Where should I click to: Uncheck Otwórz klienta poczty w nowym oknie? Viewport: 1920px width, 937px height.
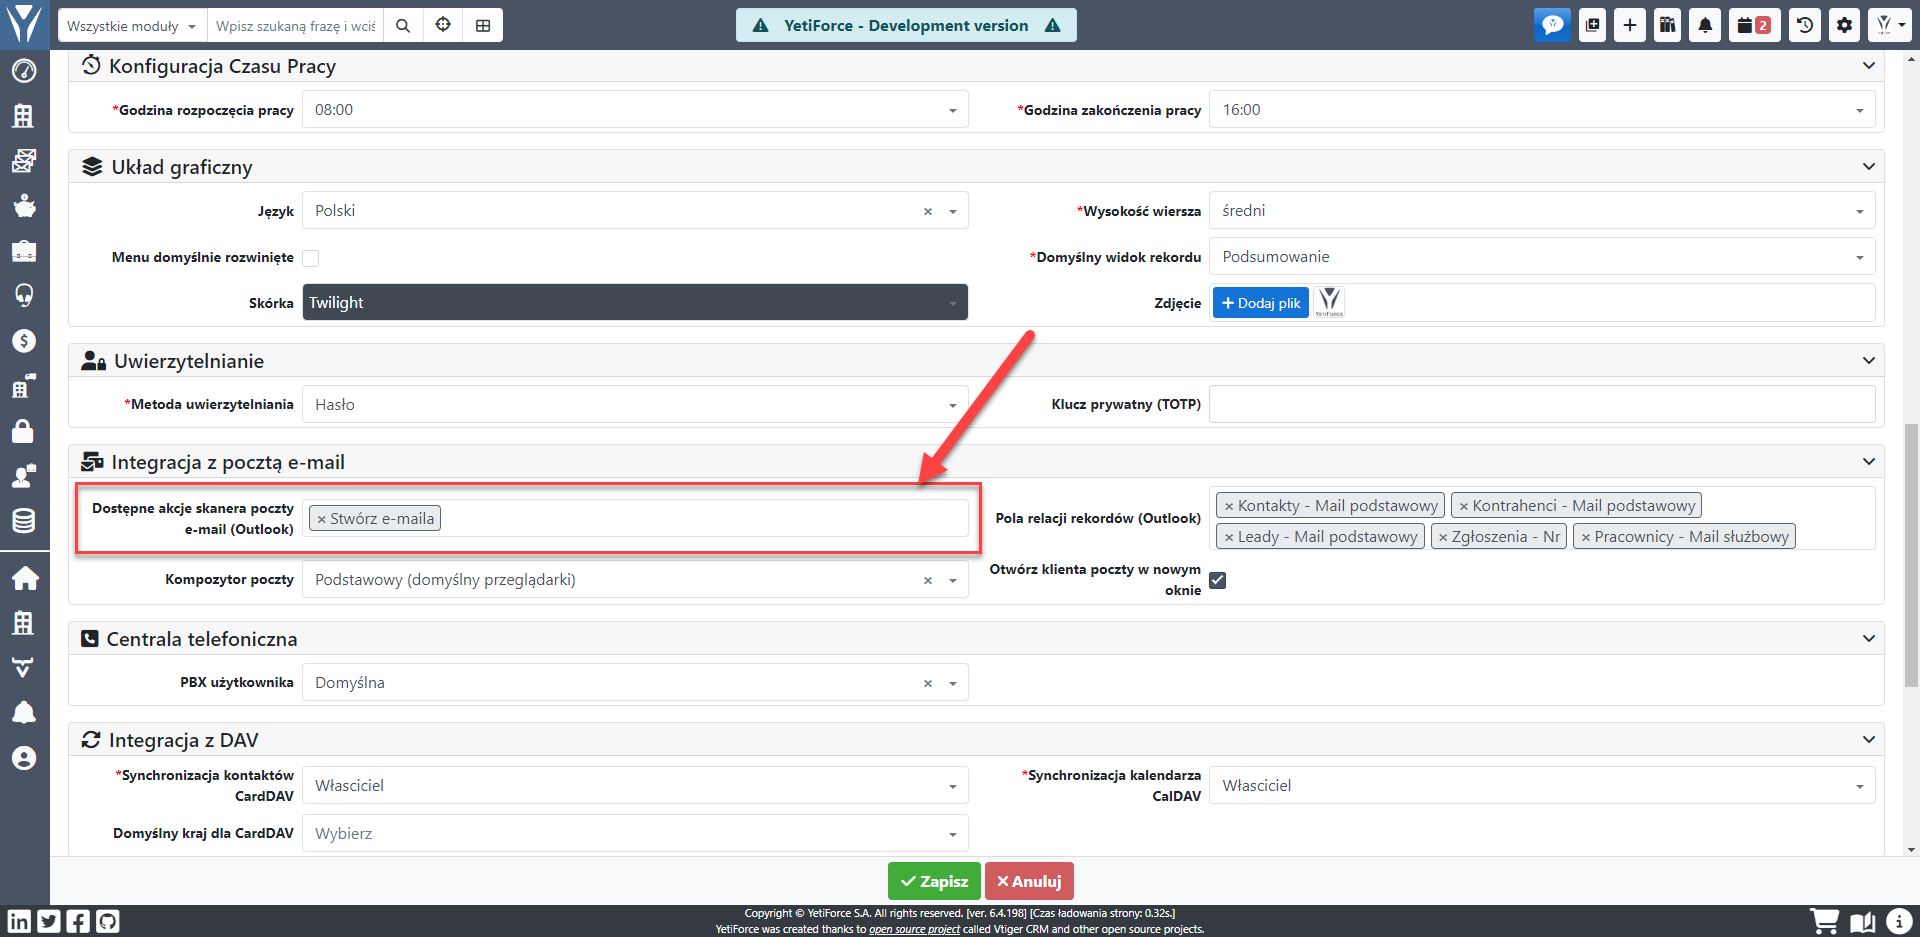pos(1218,580)
